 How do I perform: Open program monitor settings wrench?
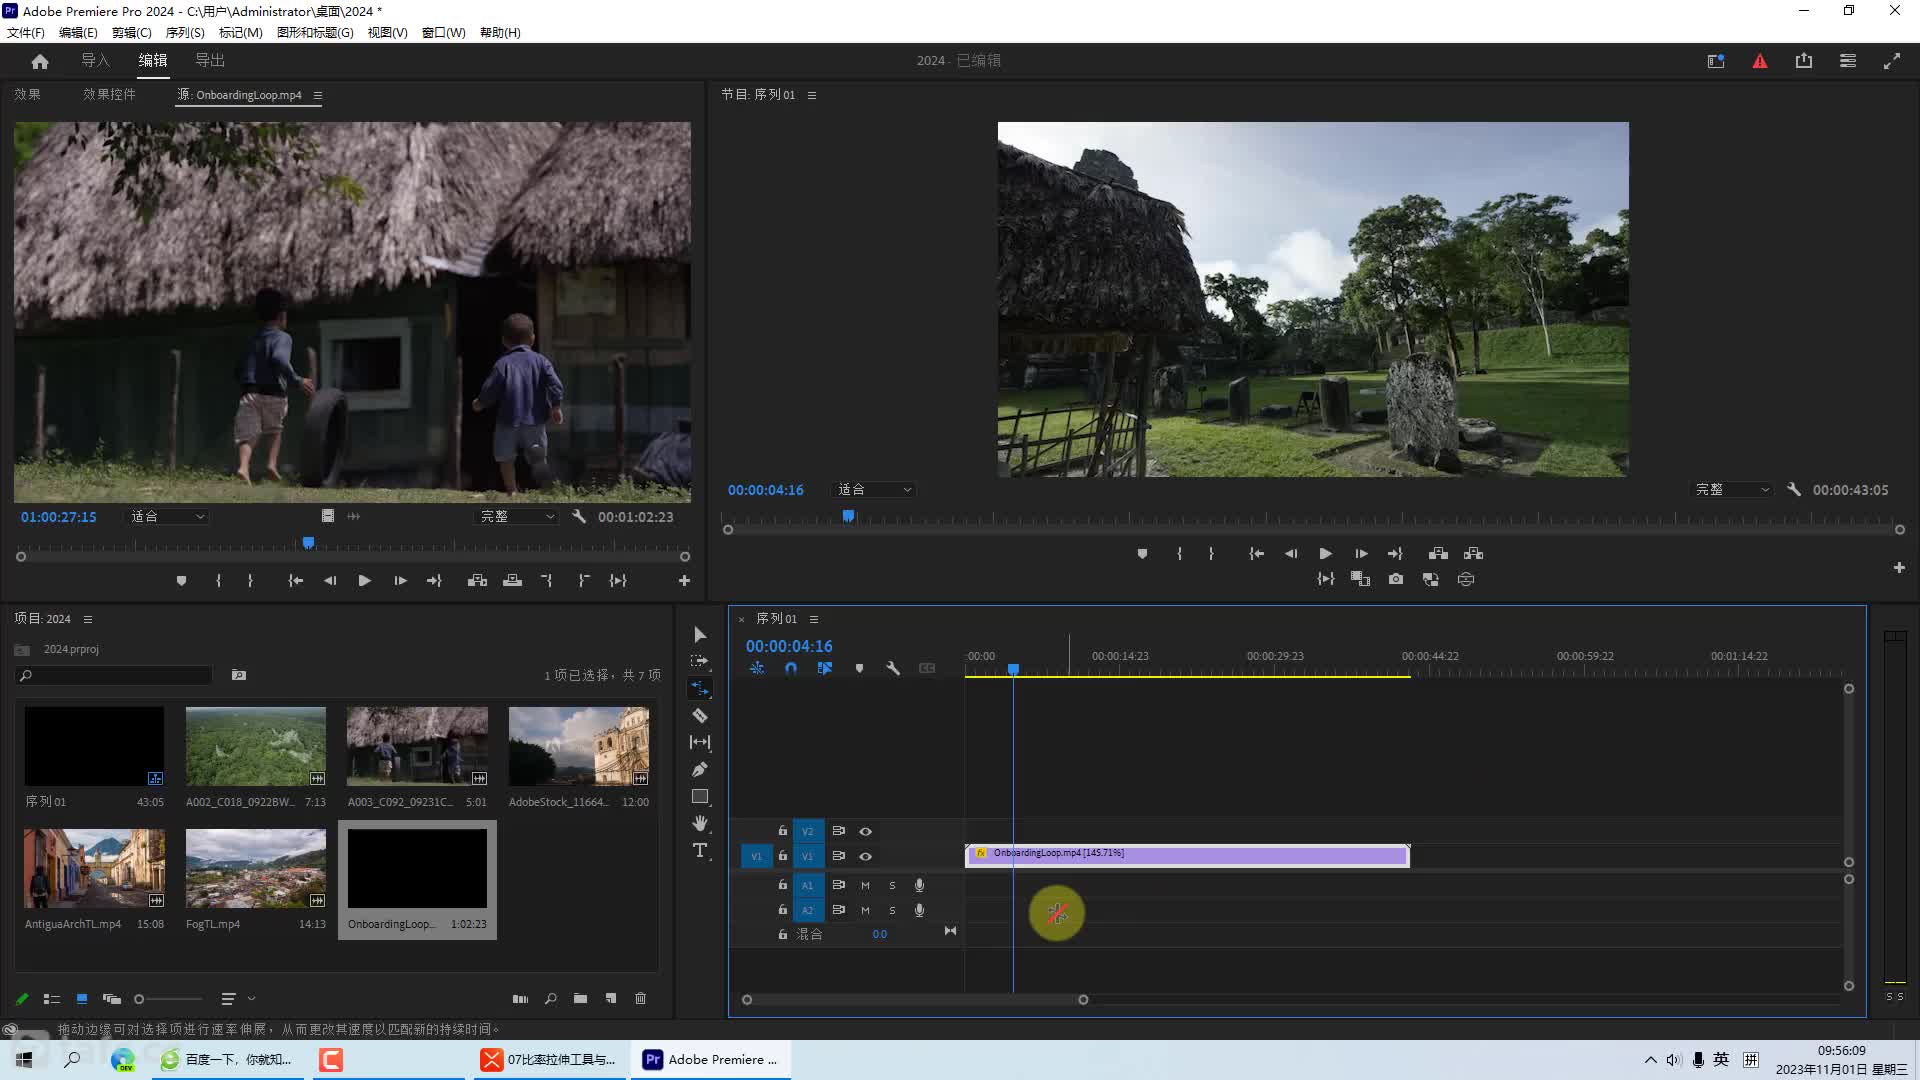pyautogui.click(x=1794, y=490)
